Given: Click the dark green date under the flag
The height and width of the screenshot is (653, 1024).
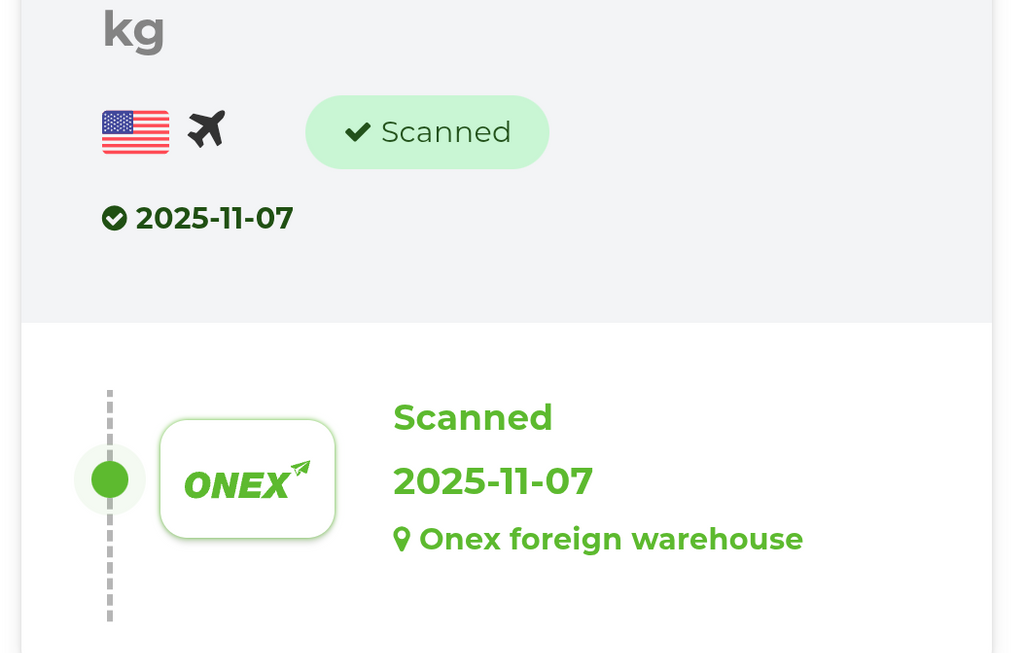Looking at the screenshot, I should coord(214,218).
